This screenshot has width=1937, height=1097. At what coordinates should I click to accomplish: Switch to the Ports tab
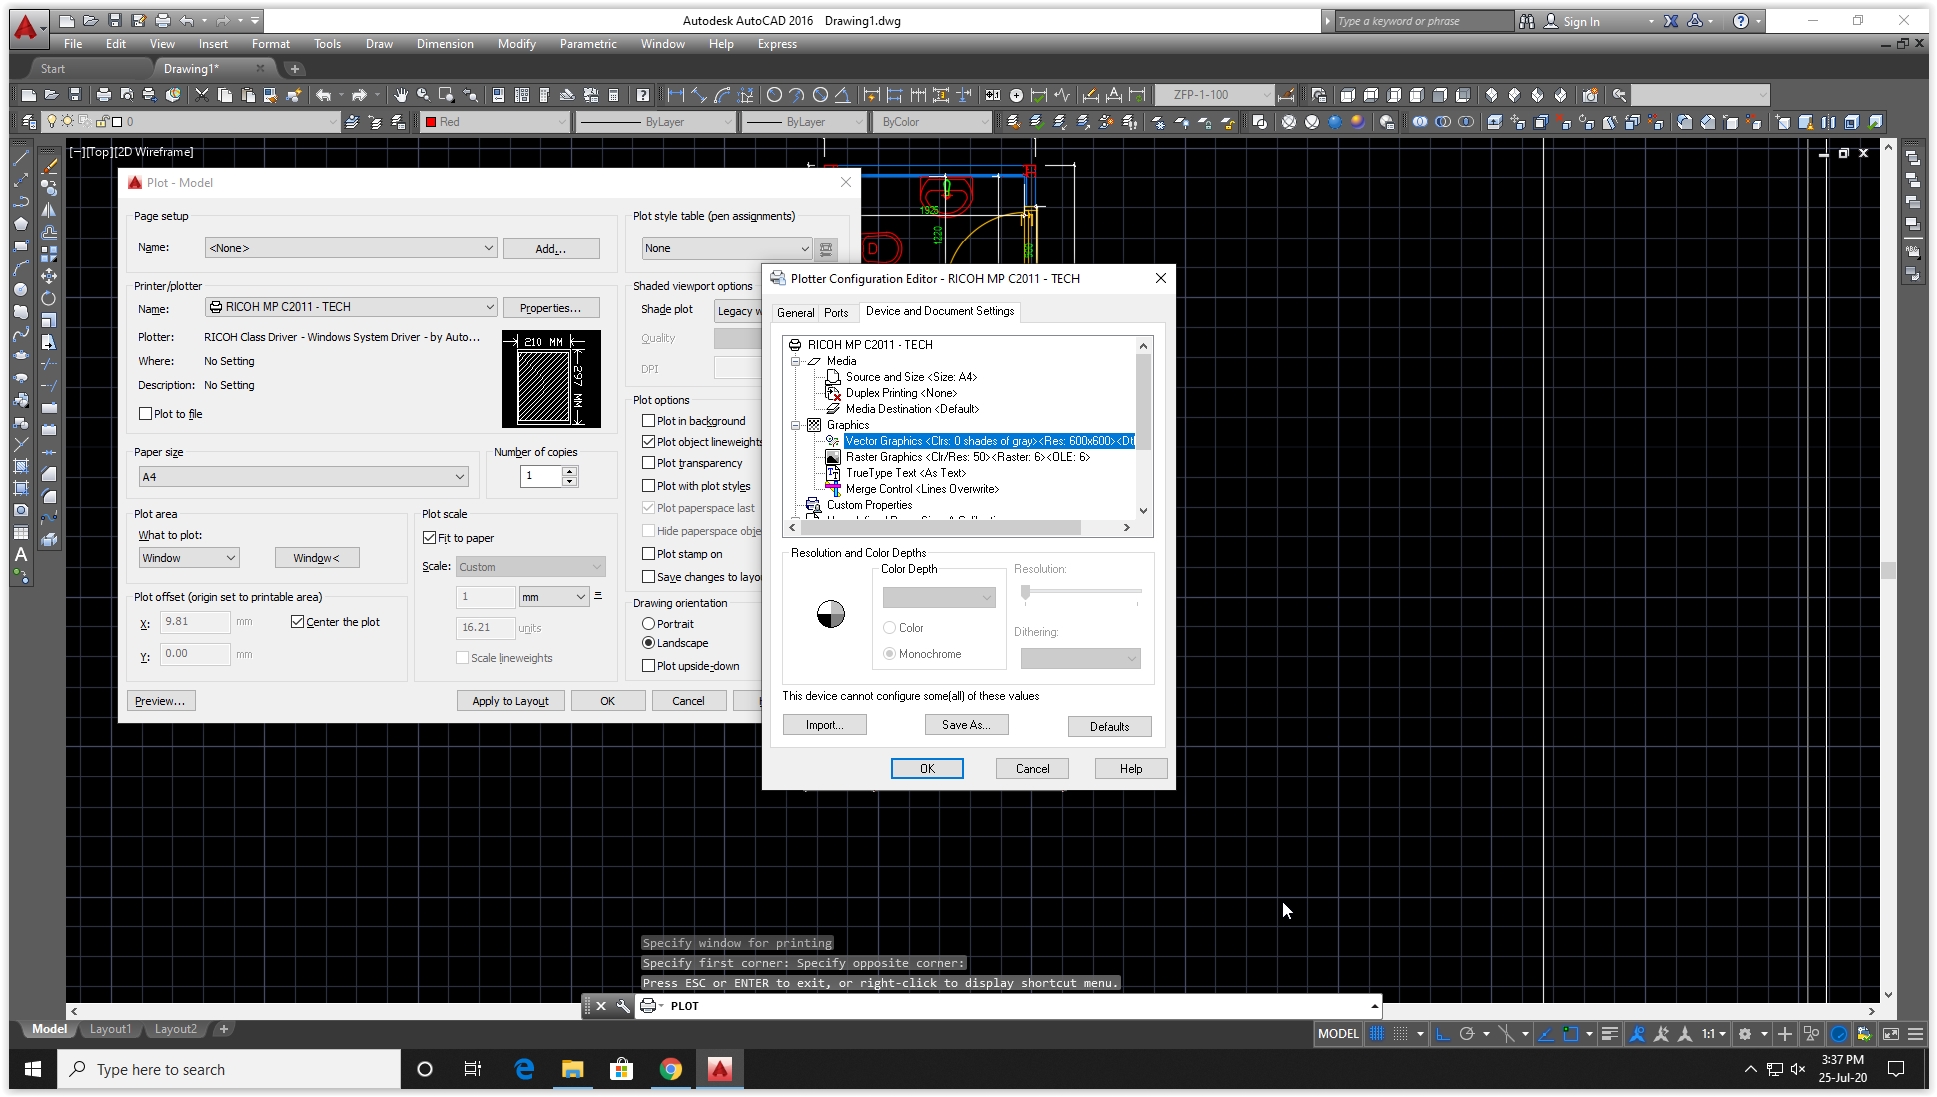836,312
